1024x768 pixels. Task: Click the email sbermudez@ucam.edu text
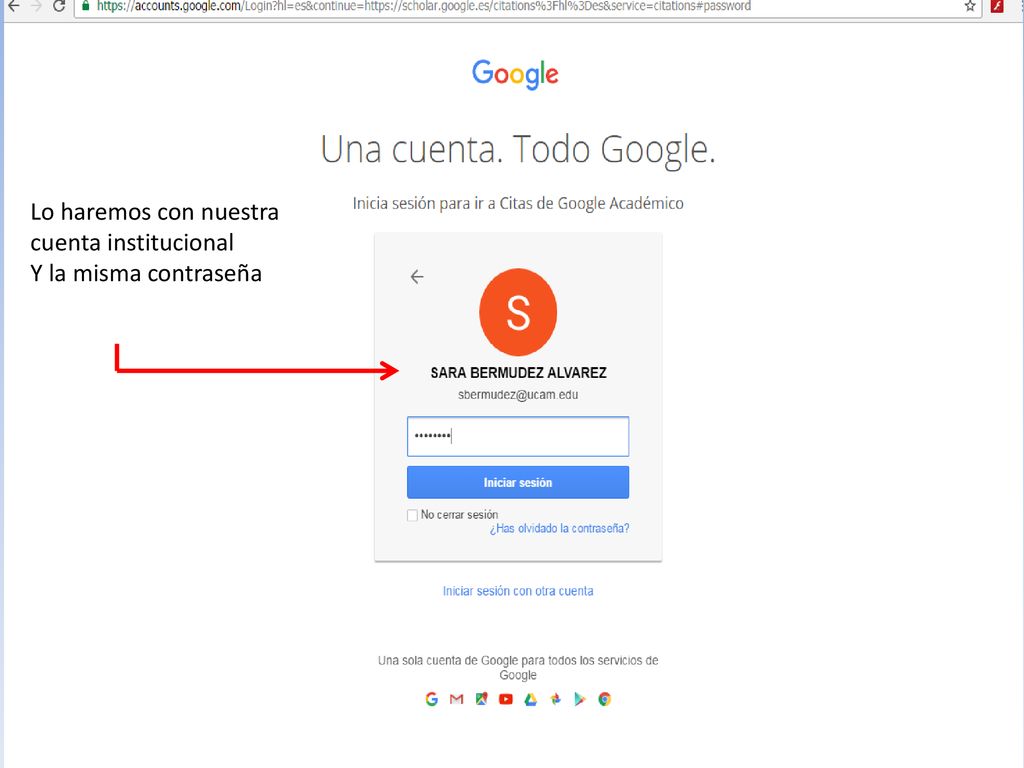point(518,395)
